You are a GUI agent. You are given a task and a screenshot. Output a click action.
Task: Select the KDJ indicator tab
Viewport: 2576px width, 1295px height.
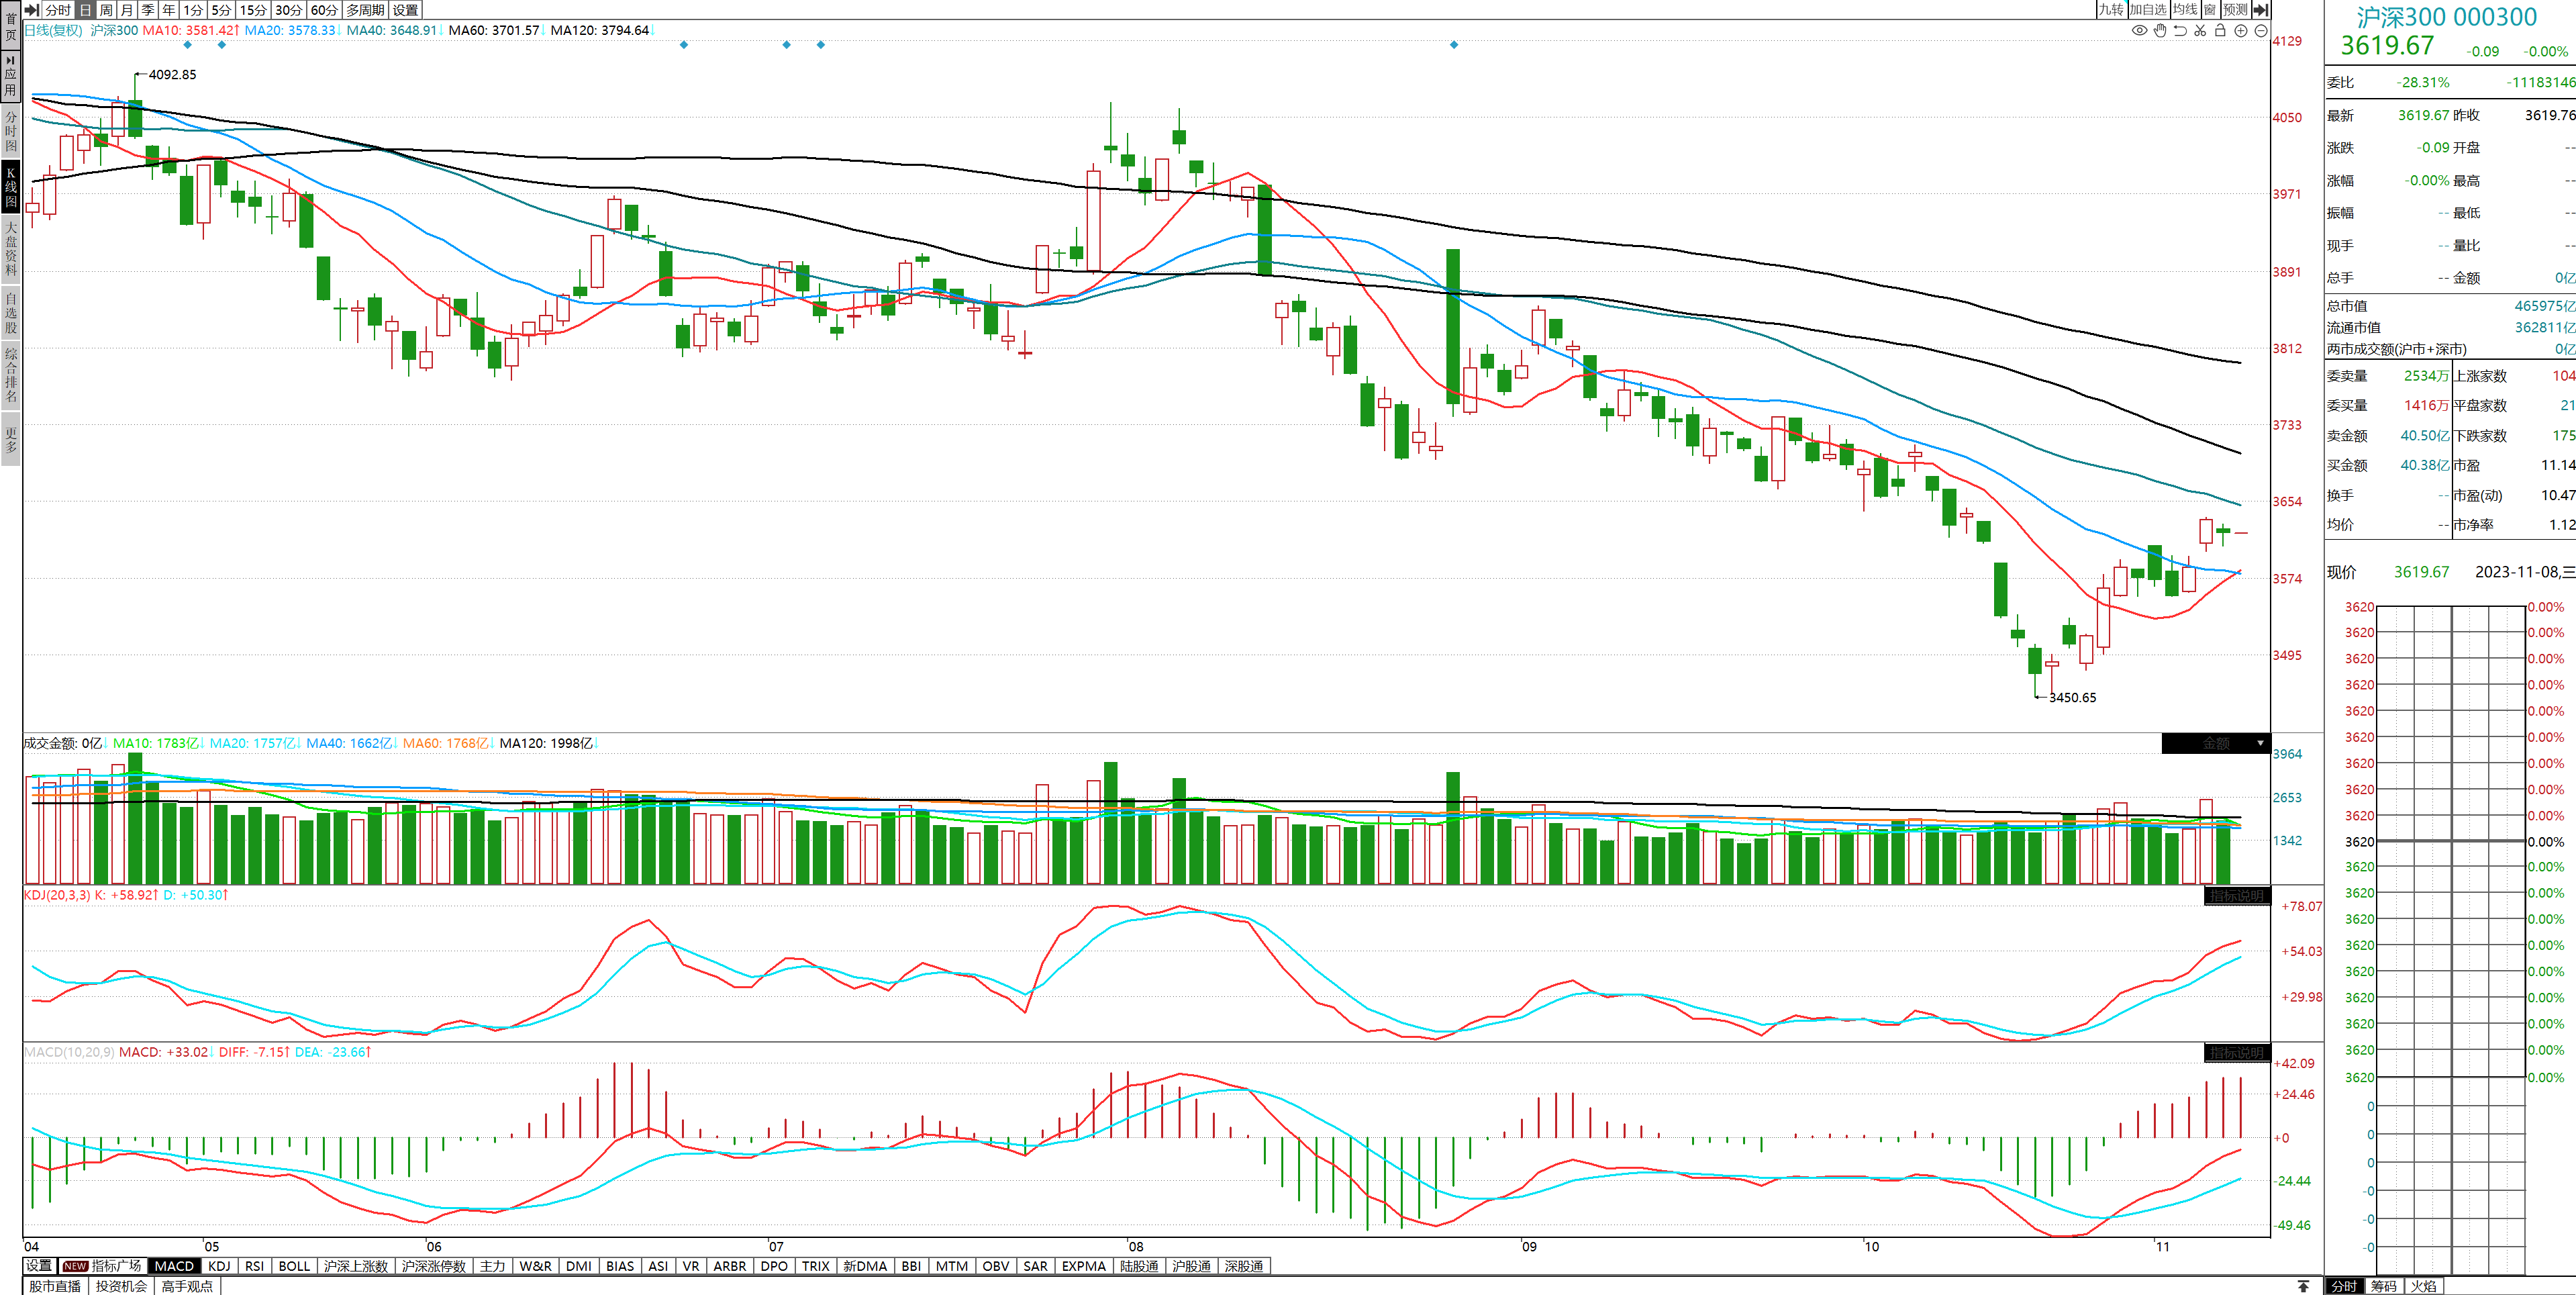coord(219,1266)
